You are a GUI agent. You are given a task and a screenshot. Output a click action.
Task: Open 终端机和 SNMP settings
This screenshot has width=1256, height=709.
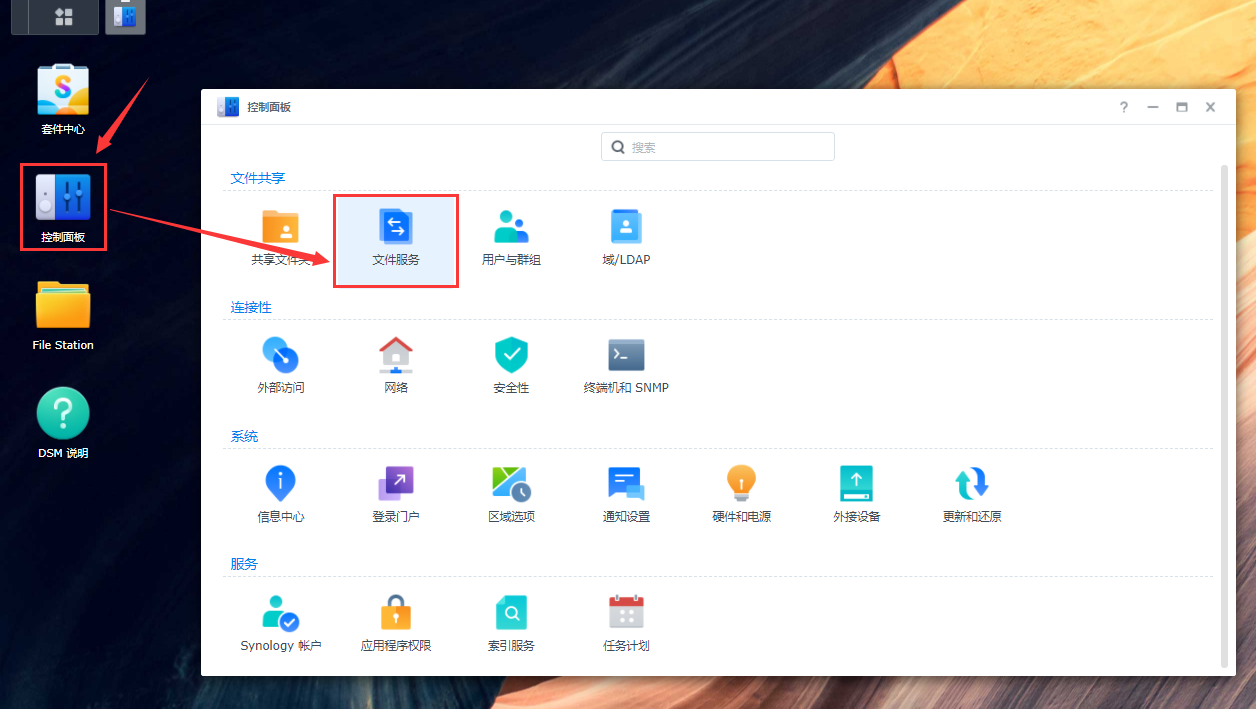626,364
